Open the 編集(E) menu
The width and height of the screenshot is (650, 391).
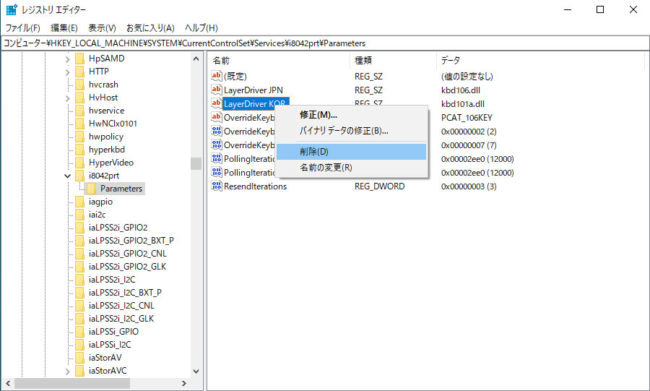click(64, 28)
